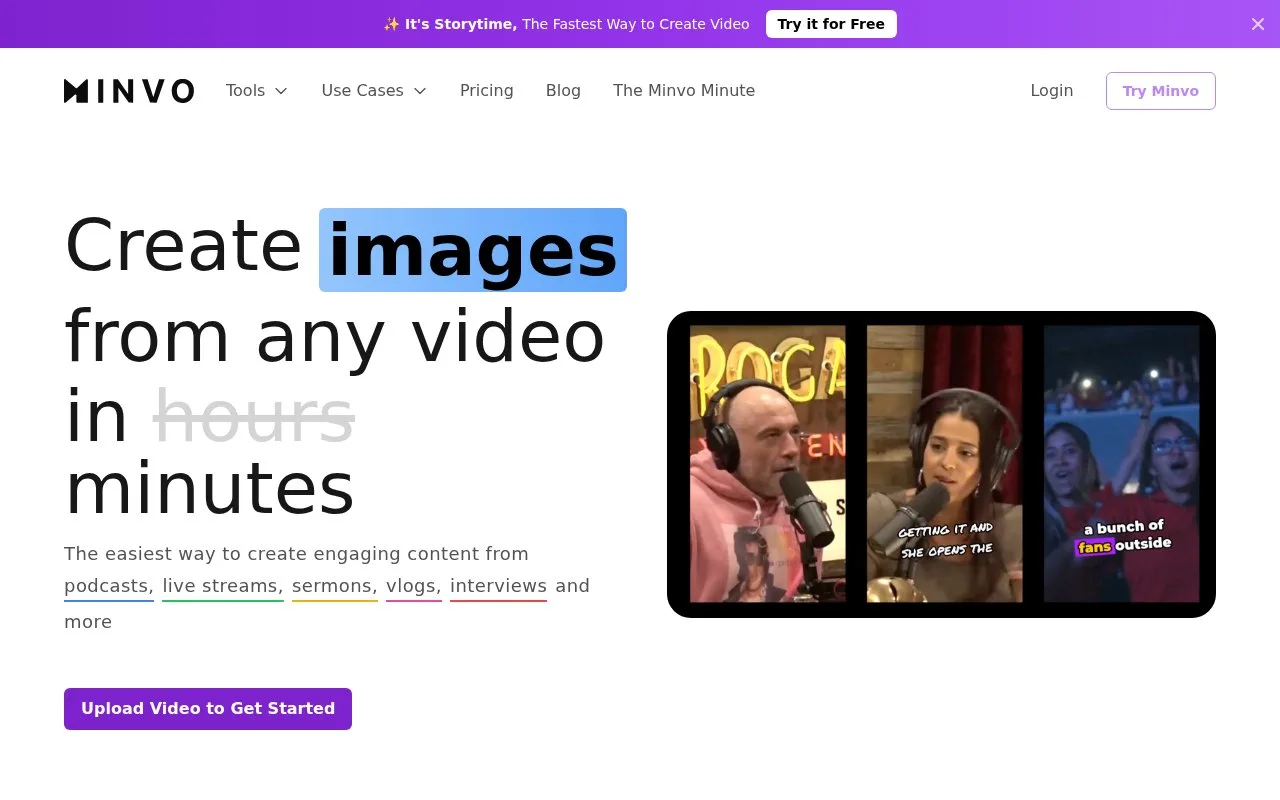The height and width of the screenshot is (800, 1280).
Task: Visit The Minvo Minute page
Action: 684,90
